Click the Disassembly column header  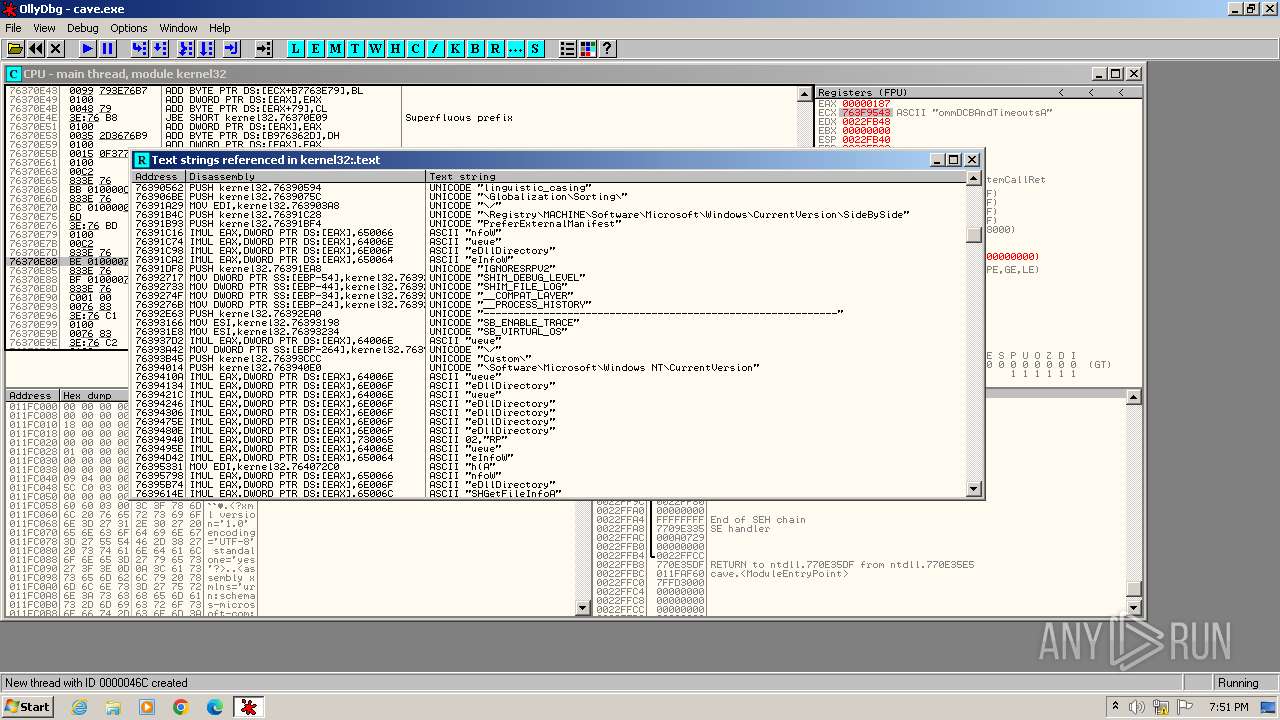306,177
